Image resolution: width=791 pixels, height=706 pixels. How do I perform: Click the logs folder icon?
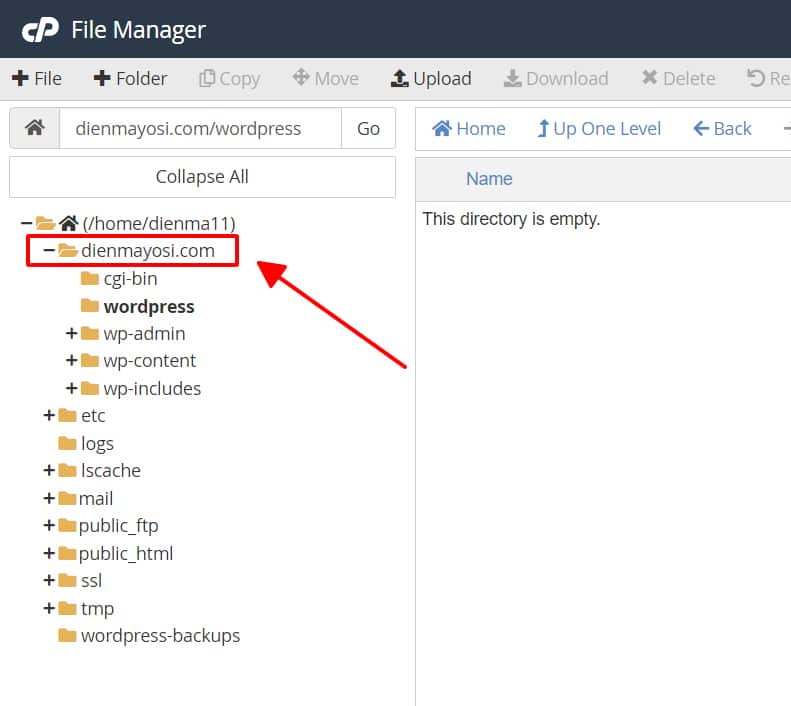[x=67, y=443]
